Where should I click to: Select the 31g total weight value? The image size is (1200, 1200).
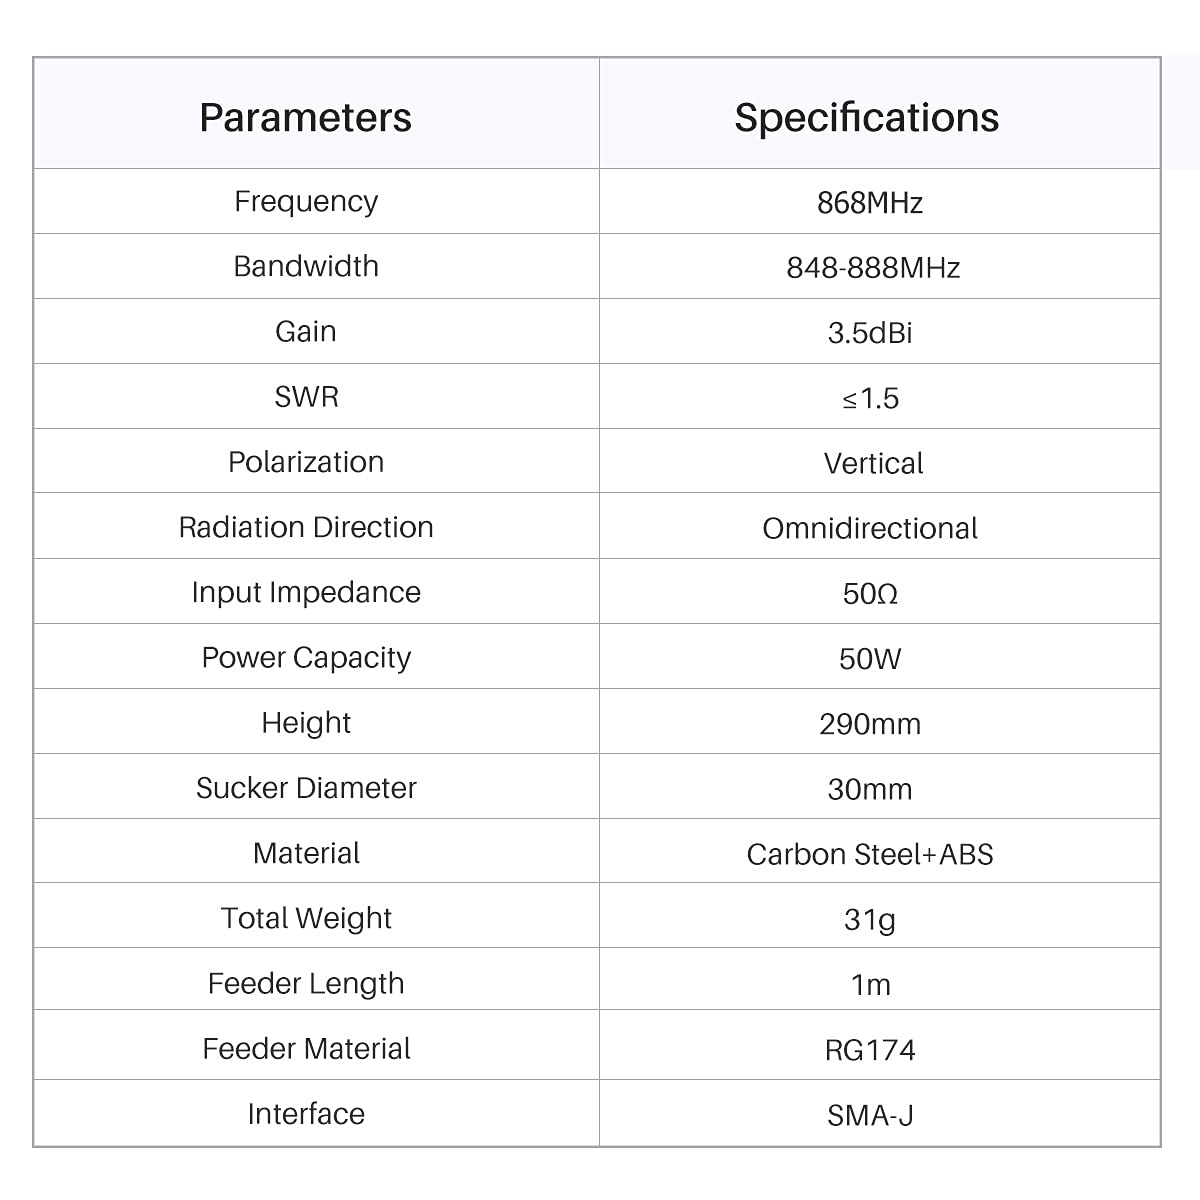click(x=870, y=919)
